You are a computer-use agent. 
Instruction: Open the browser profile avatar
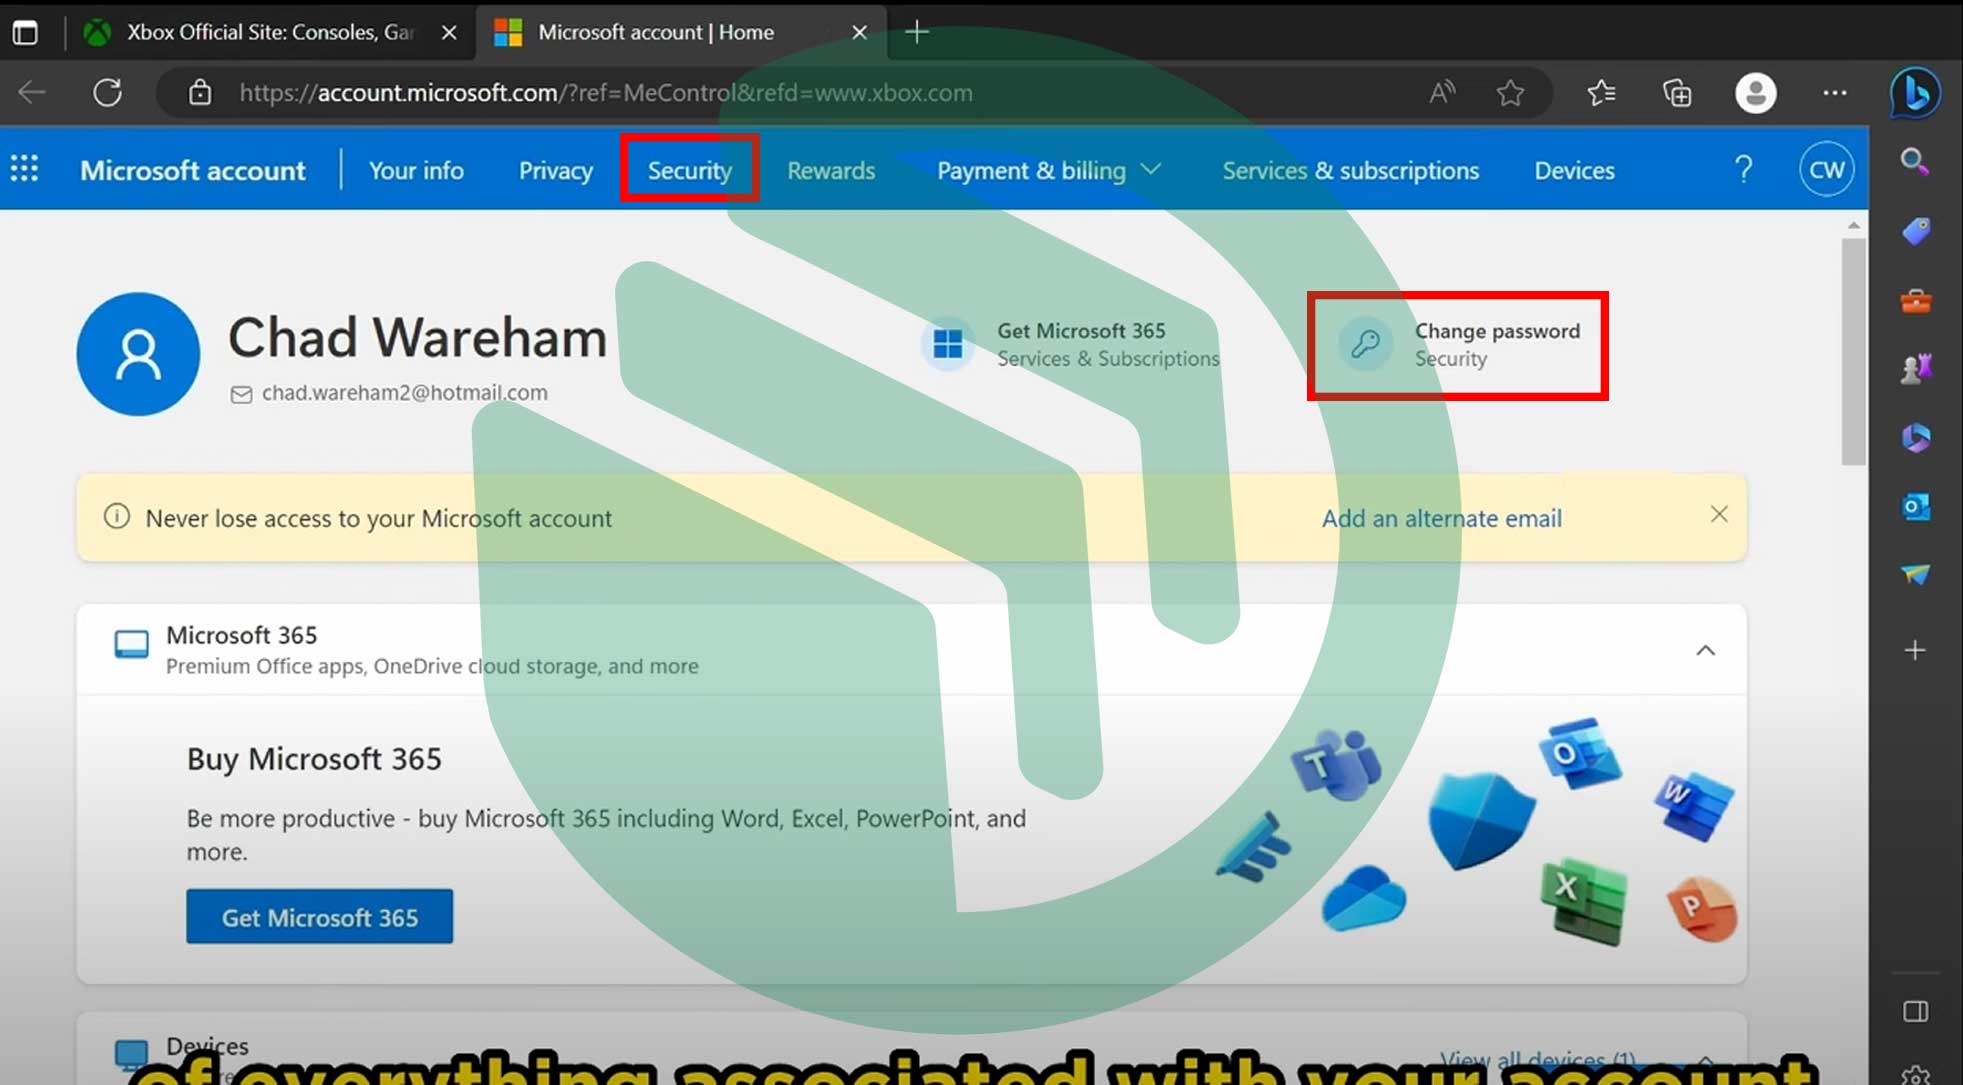1755,93
